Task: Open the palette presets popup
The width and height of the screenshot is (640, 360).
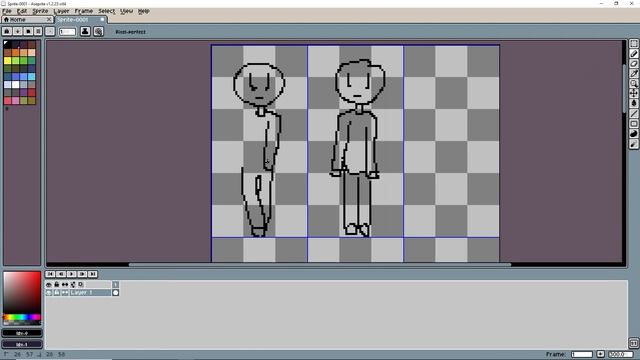Action: (x=28, y=31)
